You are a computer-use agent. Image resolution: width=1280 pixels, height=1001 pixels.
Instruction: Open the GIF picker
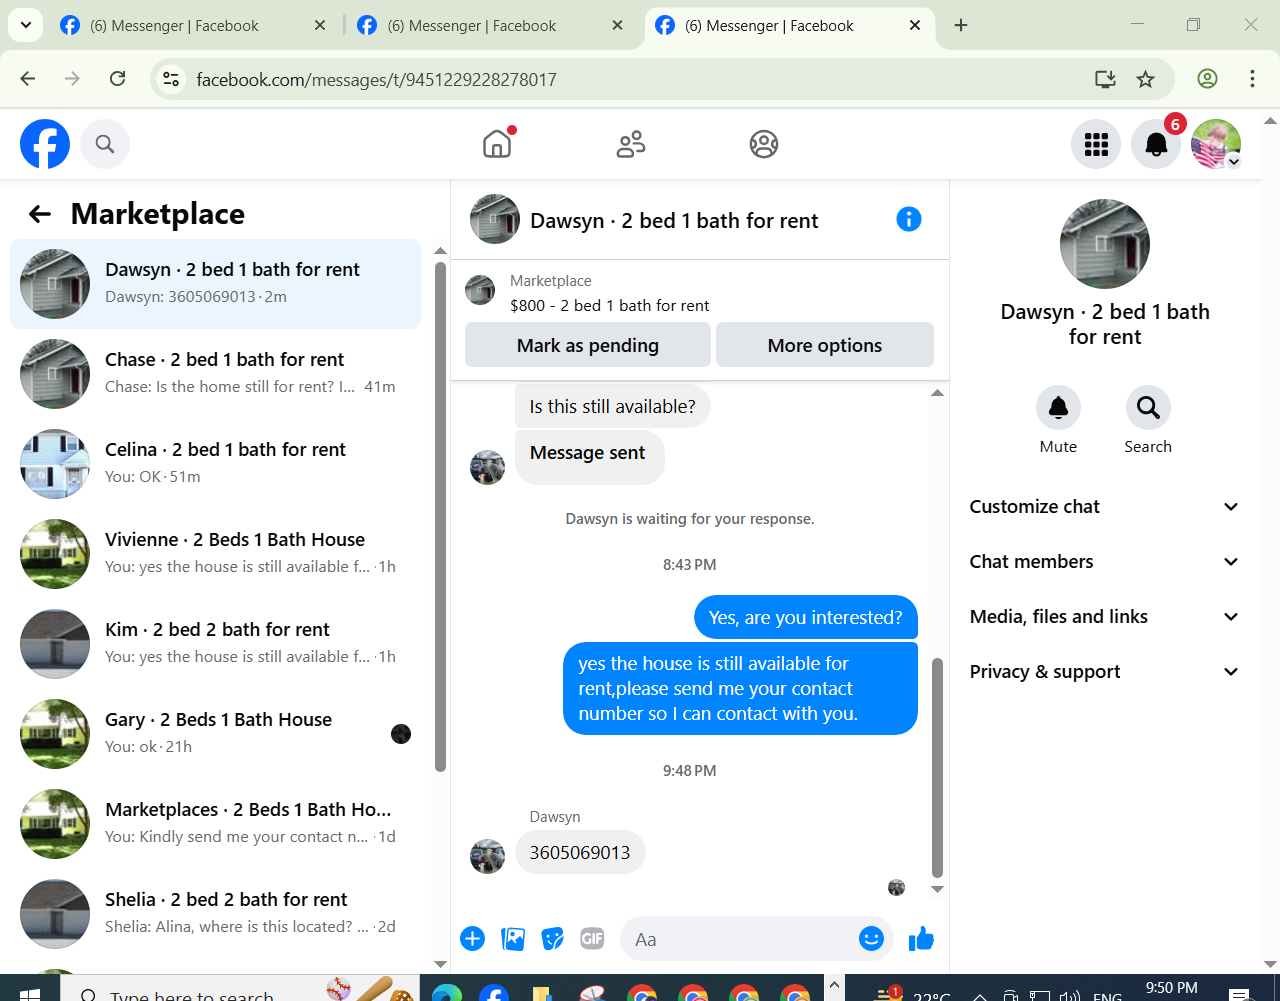592,938
